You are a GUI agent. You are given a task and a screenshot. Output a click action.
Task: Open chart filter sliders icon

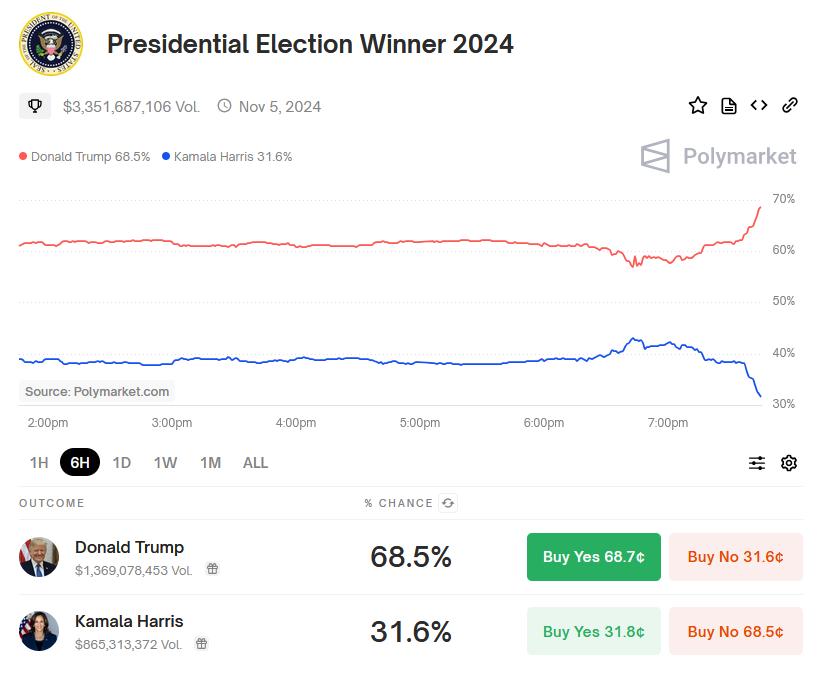click(x=757, y=463)
